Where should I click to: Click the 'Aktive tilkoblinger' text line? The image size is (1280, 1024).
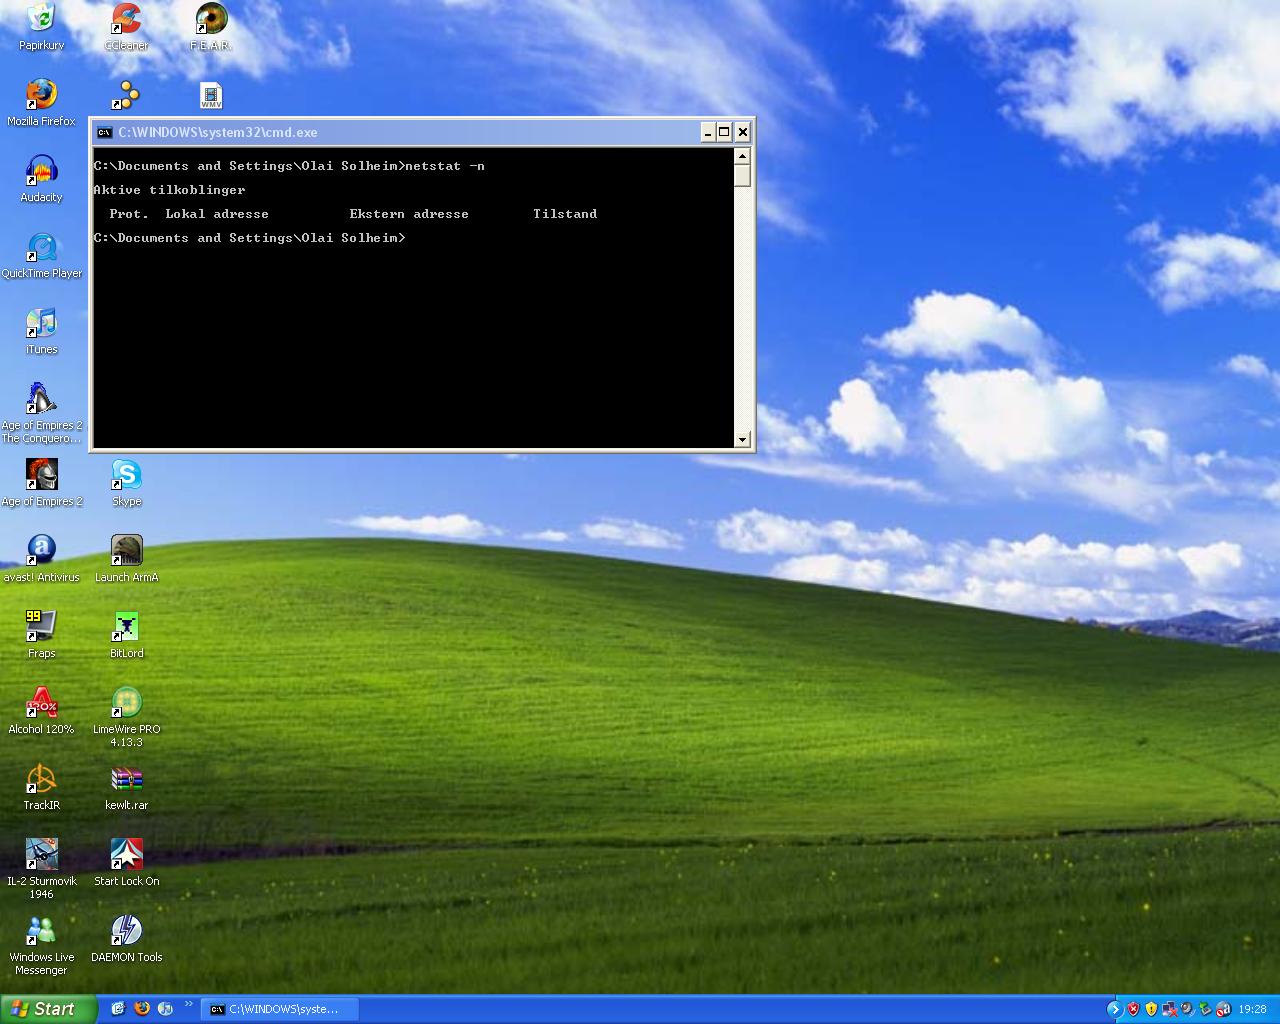click(x=169, y=190)
